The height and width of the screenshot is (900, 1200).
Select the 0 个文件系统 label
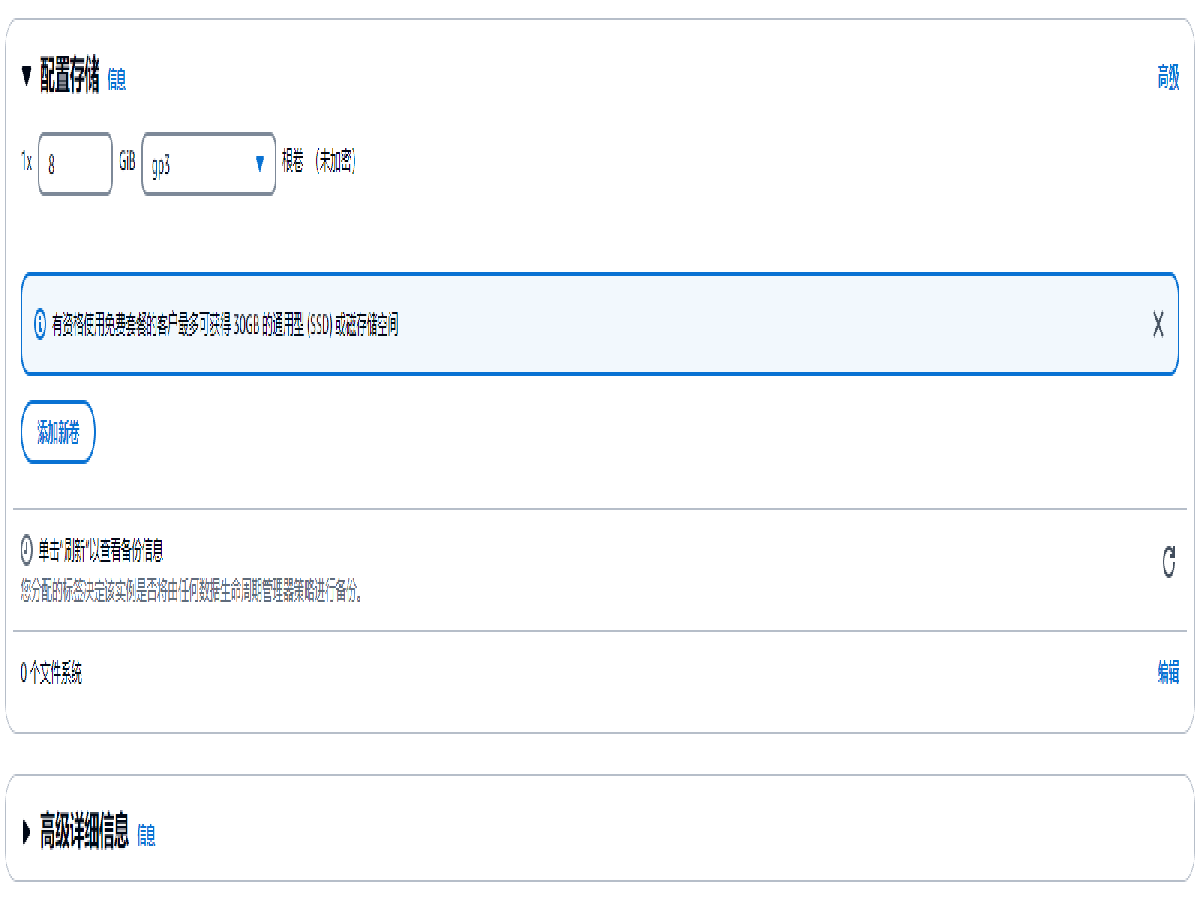tap(51, 673)
